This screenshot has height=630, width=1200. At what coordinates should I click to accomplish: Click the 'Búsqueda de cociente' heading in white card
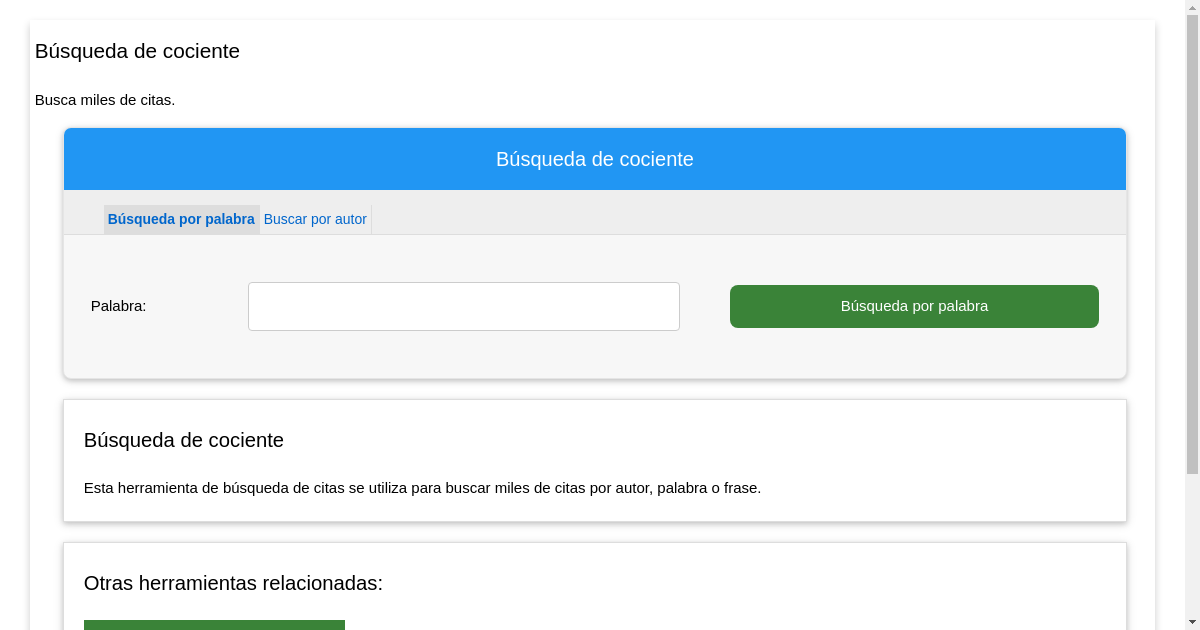point(184,440)
